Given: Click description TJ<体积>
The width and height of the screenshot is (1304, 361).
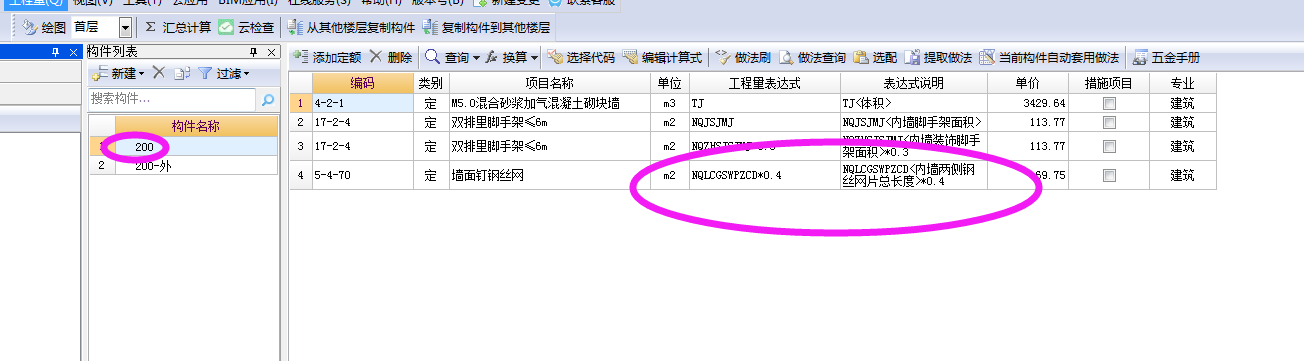Looking at the screenshot, I should click(914, 103).
